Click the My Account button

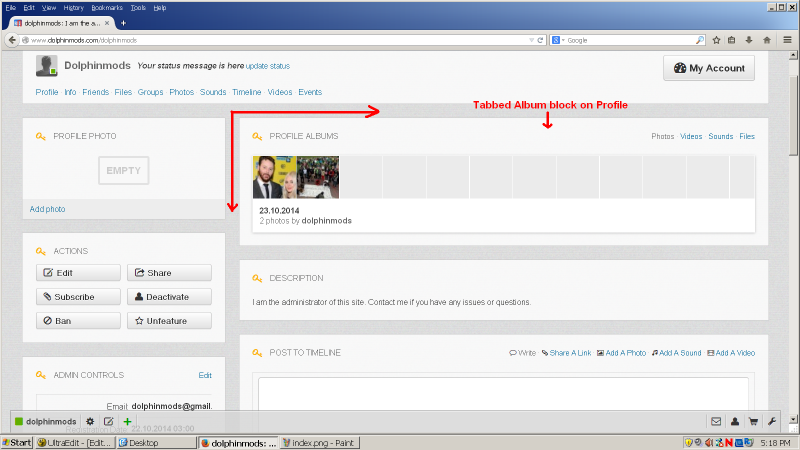[709, 68]
